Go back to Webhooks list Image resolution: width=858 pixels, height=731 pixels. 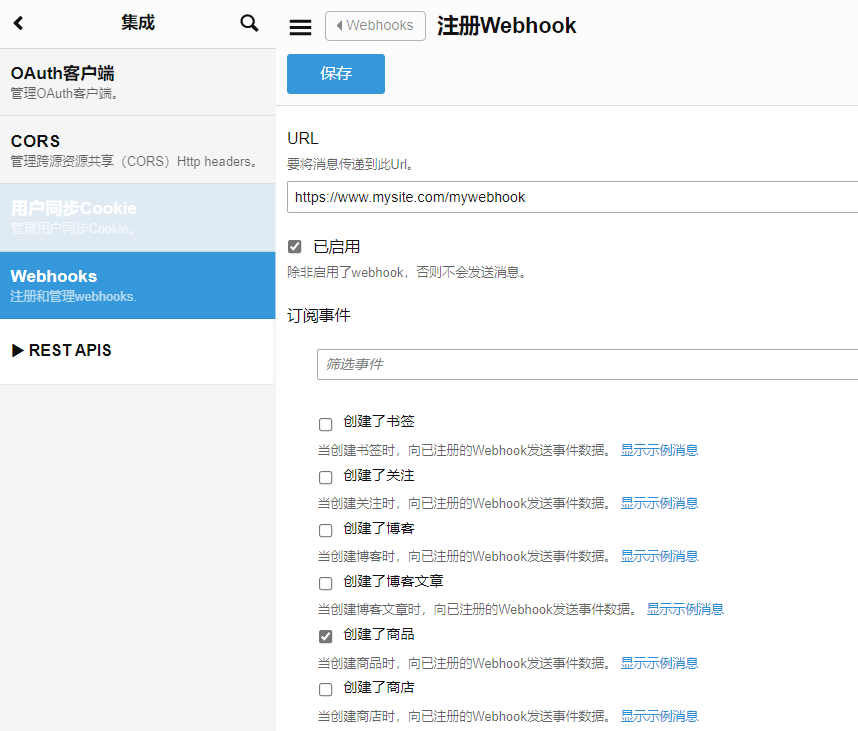pyautogui.click(x=375, y=26)
